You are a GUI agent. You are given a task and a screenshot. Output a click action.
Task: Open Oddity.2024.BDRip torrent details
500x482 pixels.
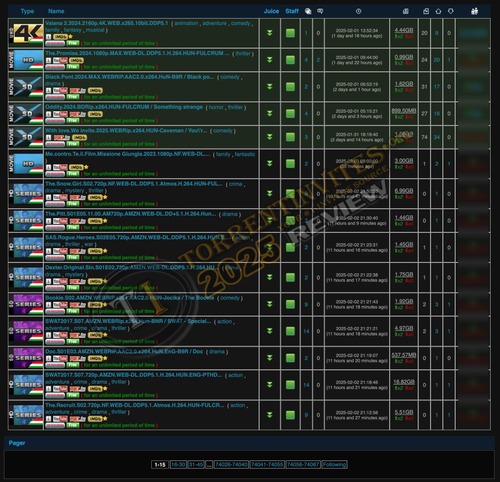[124, 107]
